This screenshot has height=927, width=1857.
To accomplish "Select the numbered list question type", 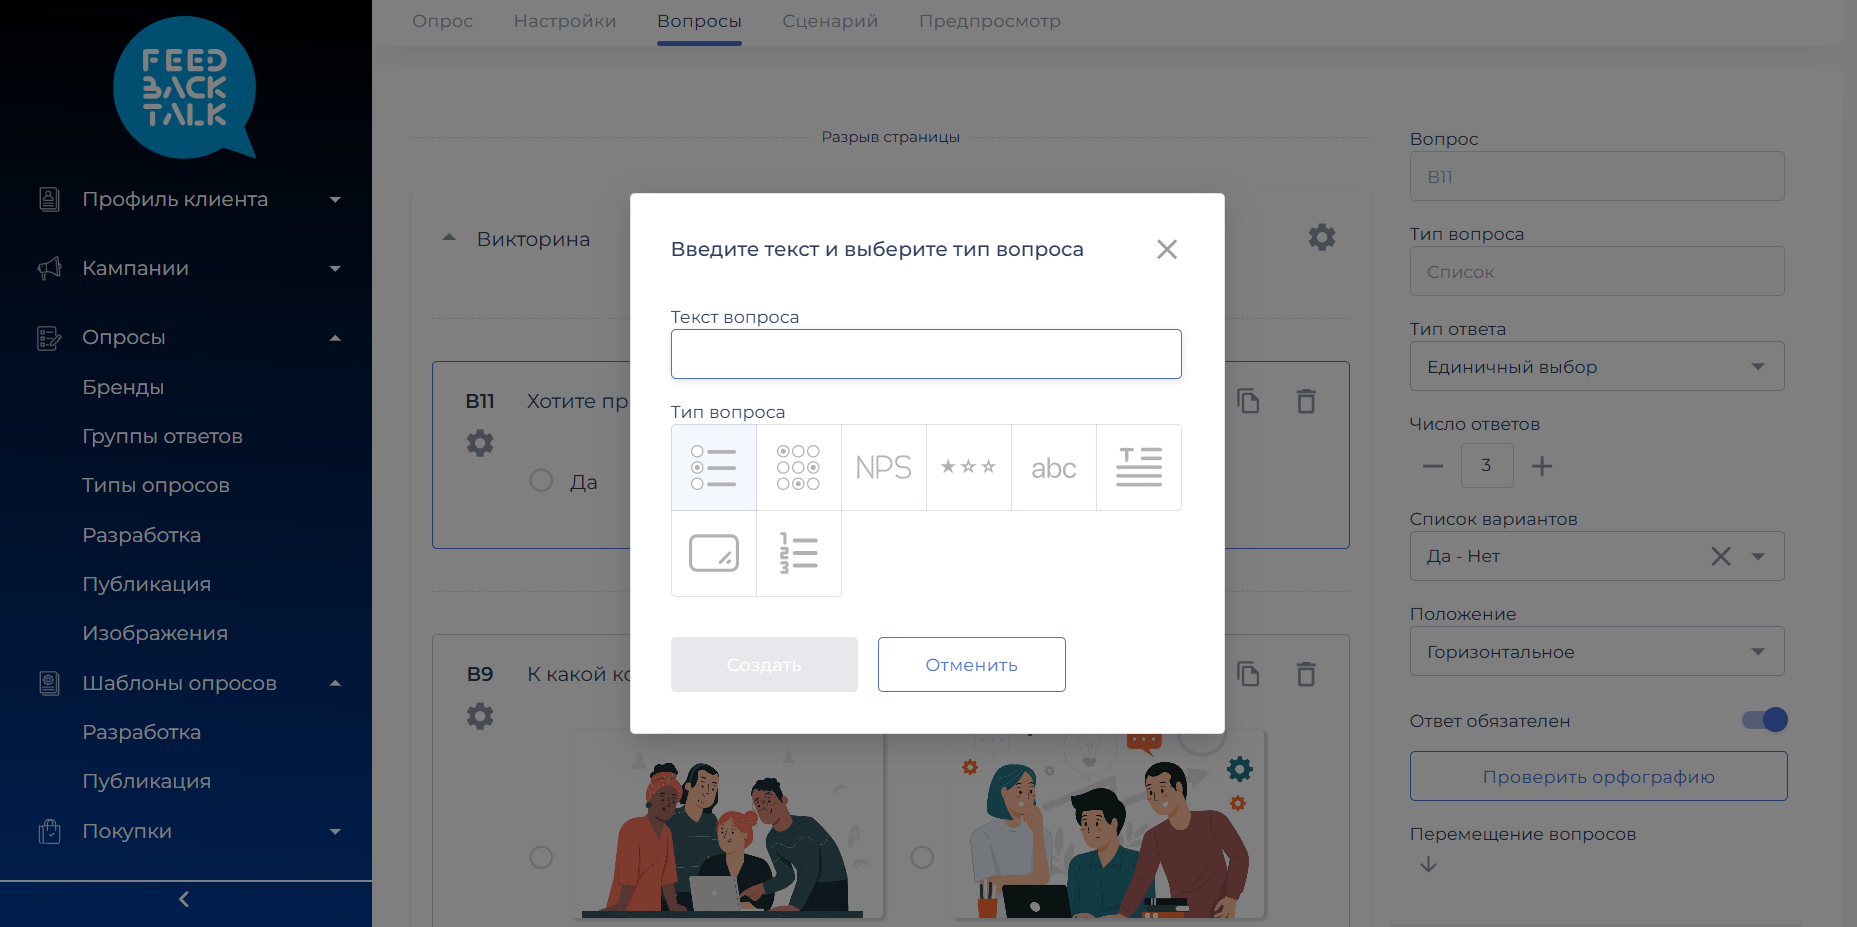I will pyautogui.click(x=798, y=553).
